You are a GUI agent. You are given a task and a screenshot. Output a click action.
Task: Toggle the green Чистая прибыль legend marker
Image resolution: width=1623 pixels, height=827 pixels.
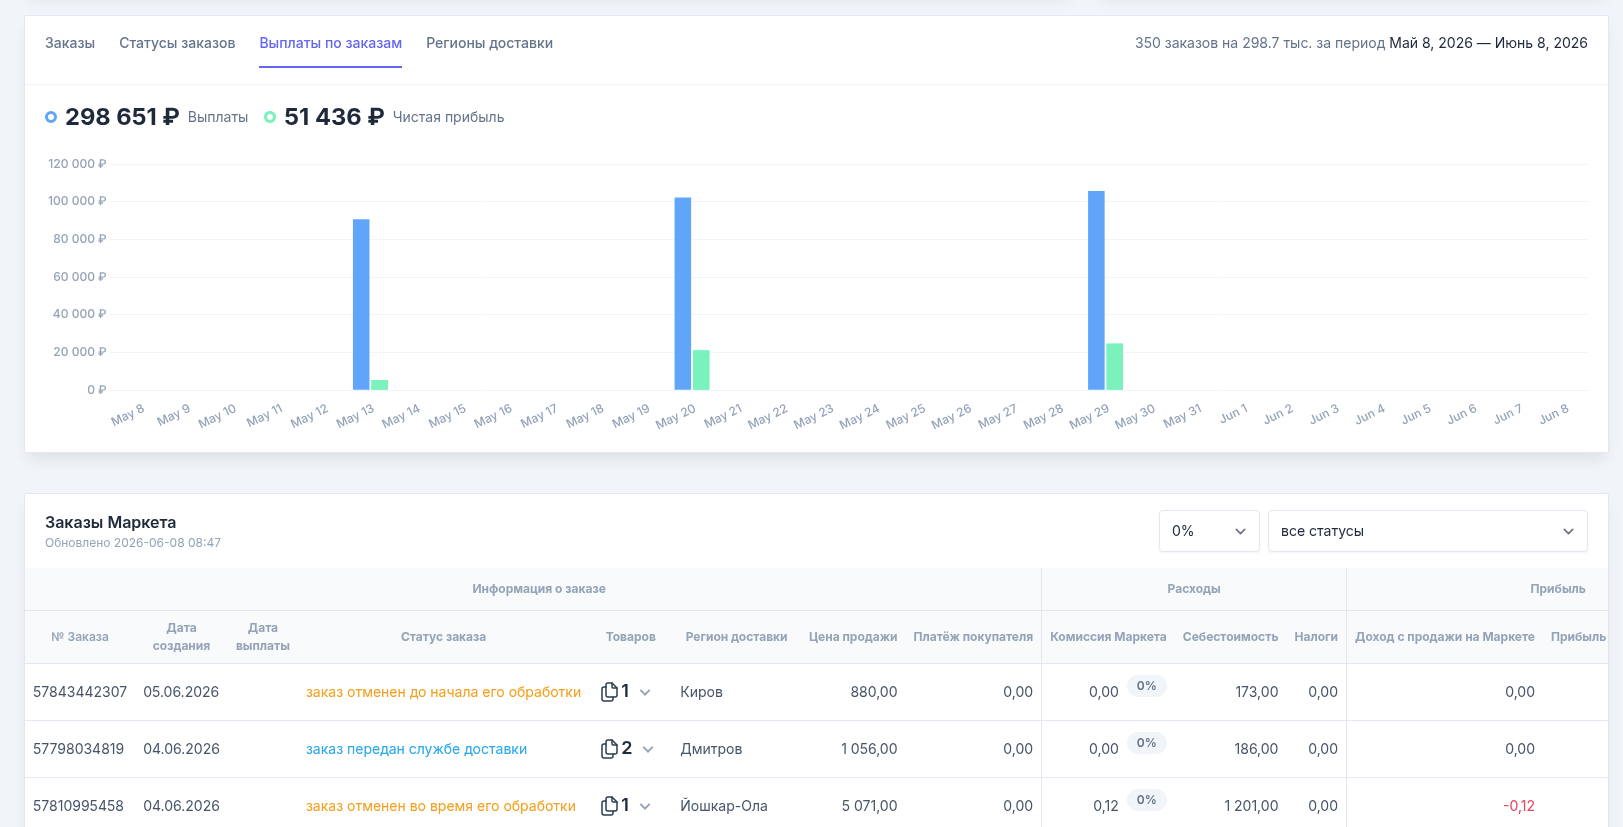(270, 117)
